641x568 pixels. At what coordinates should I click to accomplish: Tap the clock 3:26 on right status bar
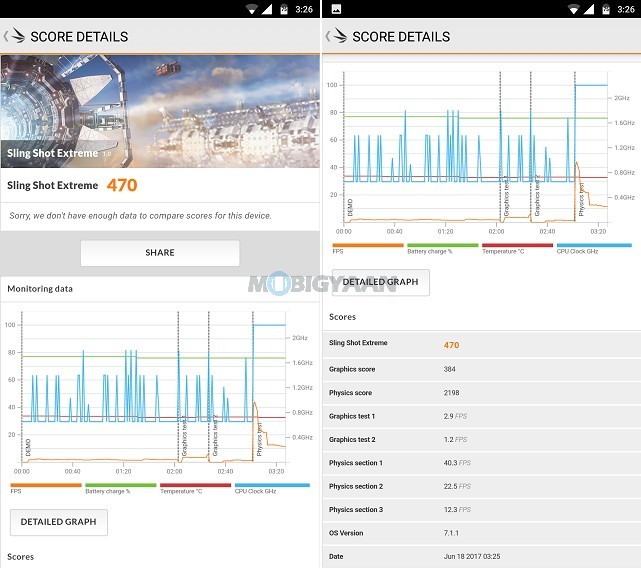click(x=626, y=9)
